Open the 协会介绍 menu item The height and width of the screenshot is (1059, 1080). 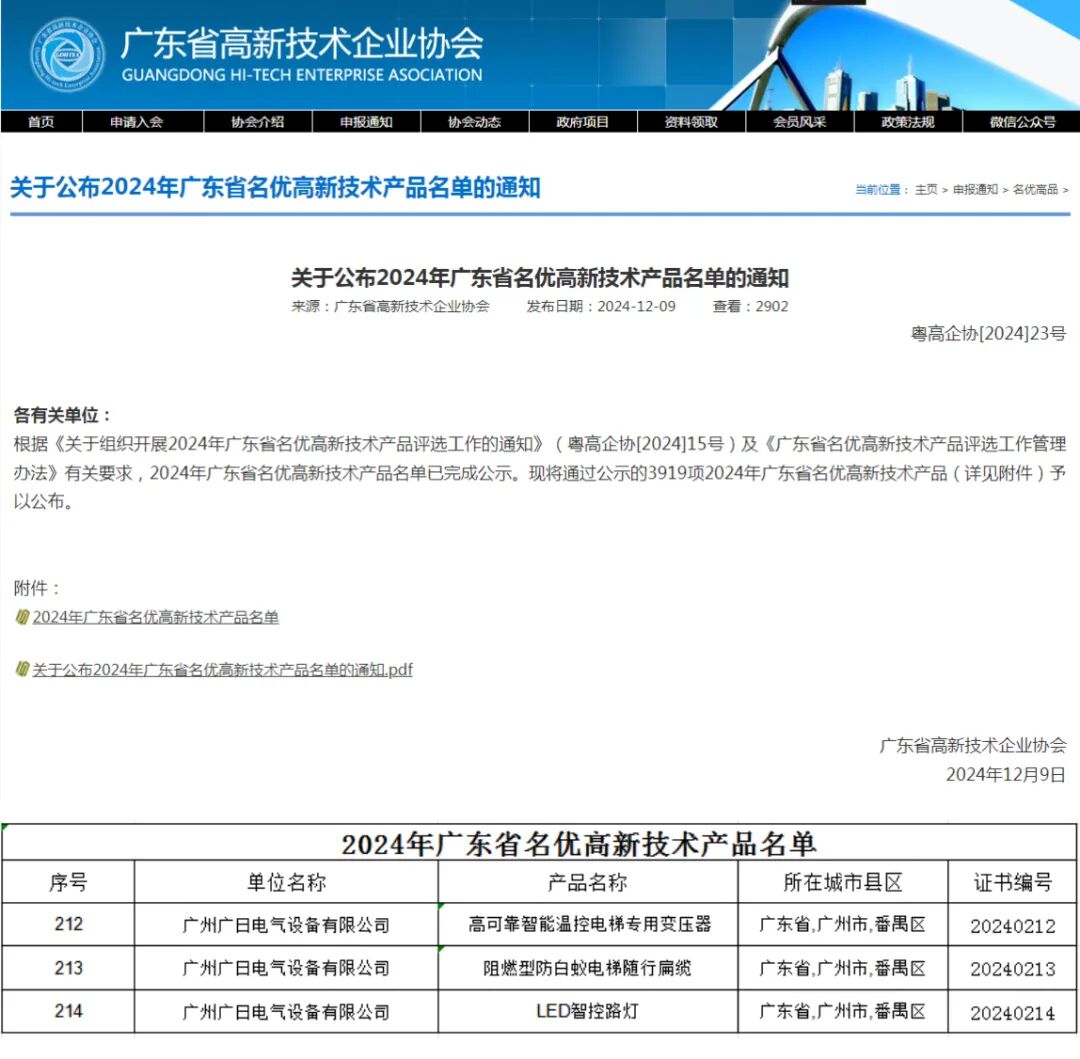pyautogui.click(x=257, y=122)
